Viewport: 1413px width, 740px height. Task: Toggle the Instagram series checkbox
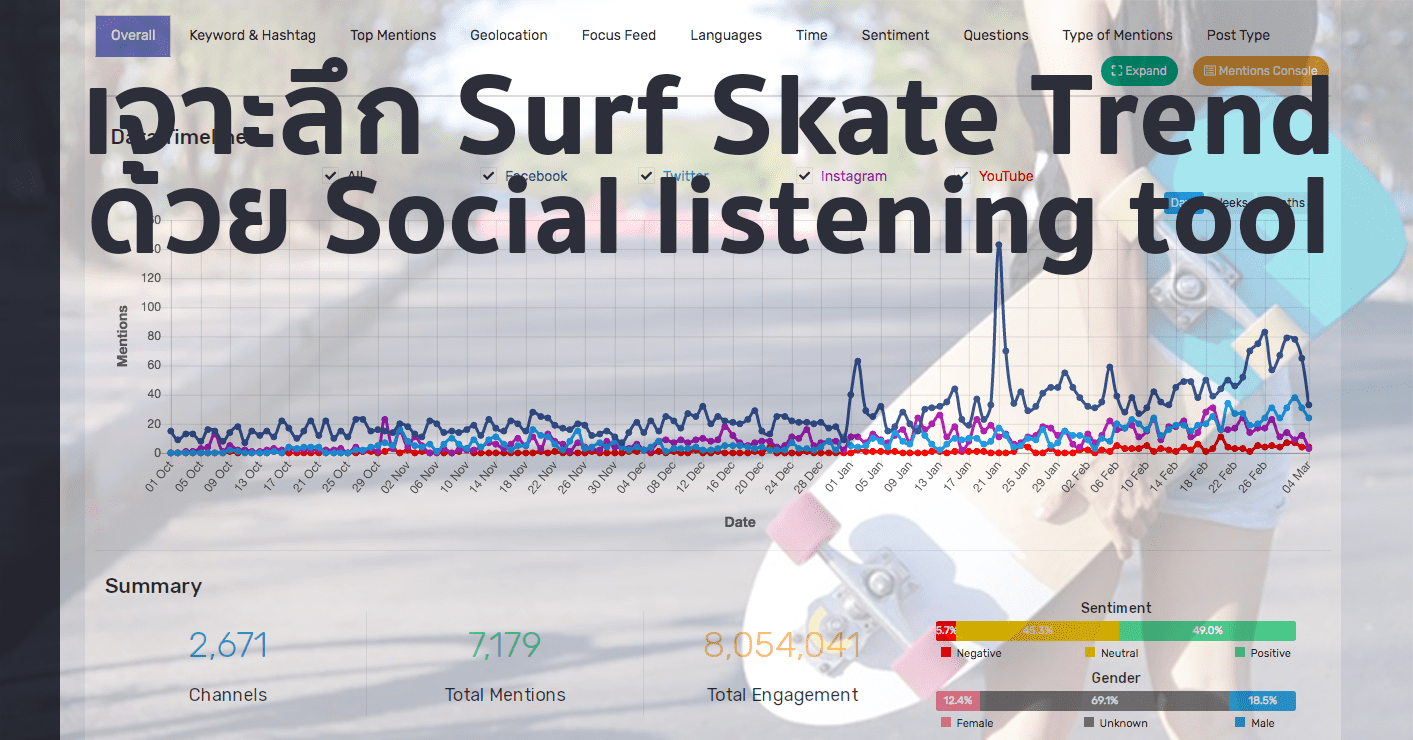point(805,176)
